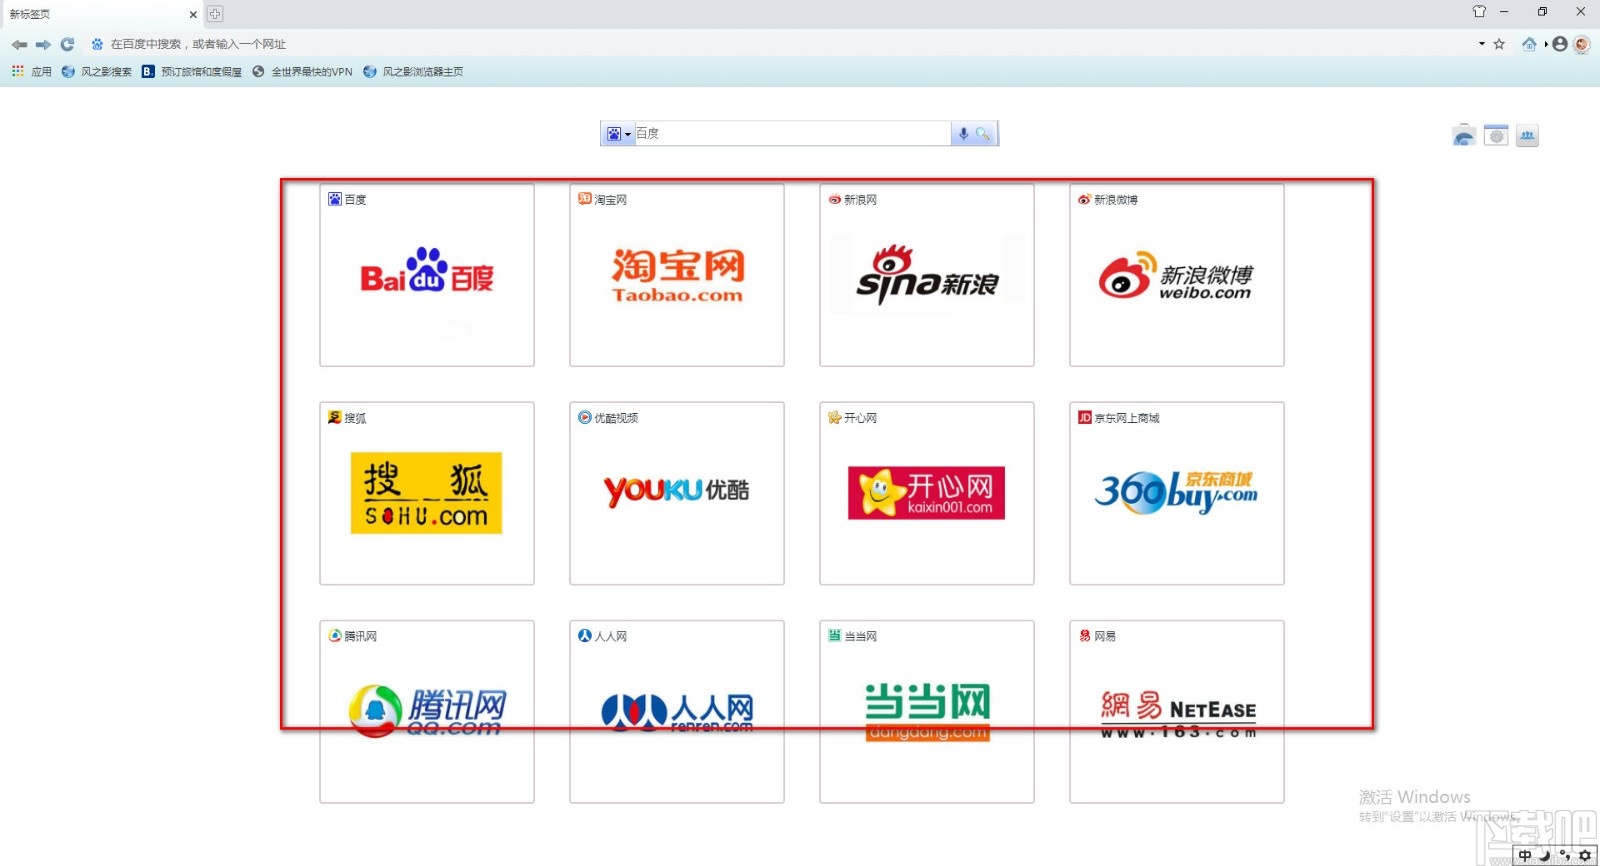This screenshot has height=866, width=1600.
Task: Click the 京东网上商城 tile title text
Action: (1127, 418)
